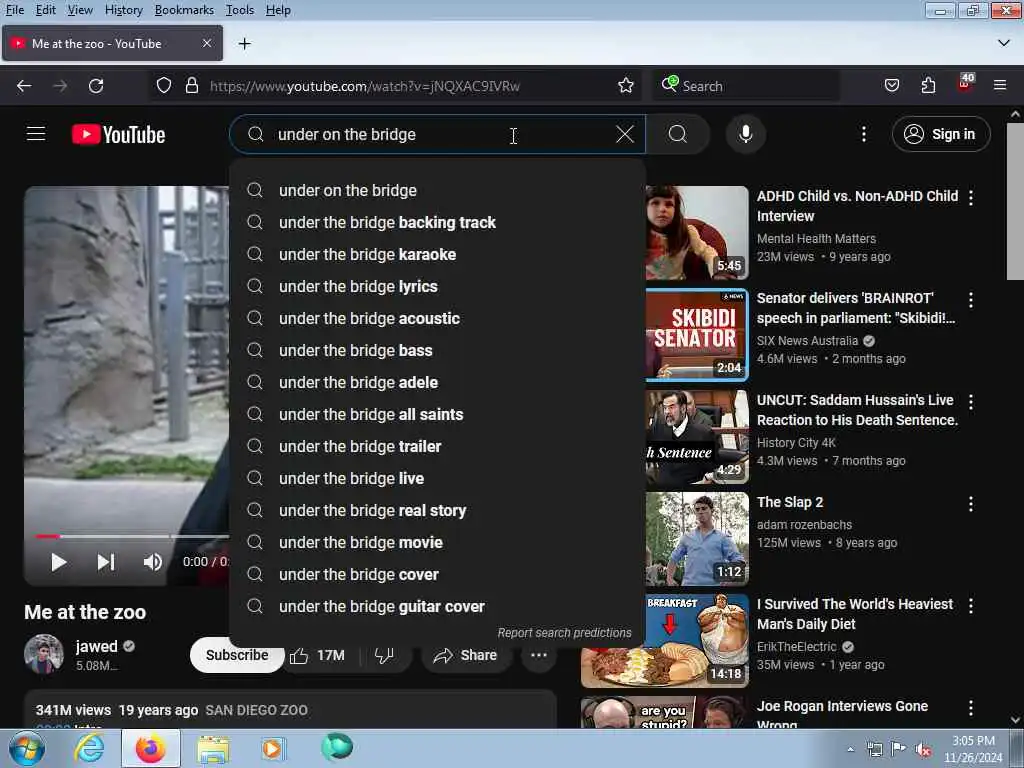Subscribe to the jawed channel
Viewport: 1024px width, 768px height.
(x=236, y=655)
